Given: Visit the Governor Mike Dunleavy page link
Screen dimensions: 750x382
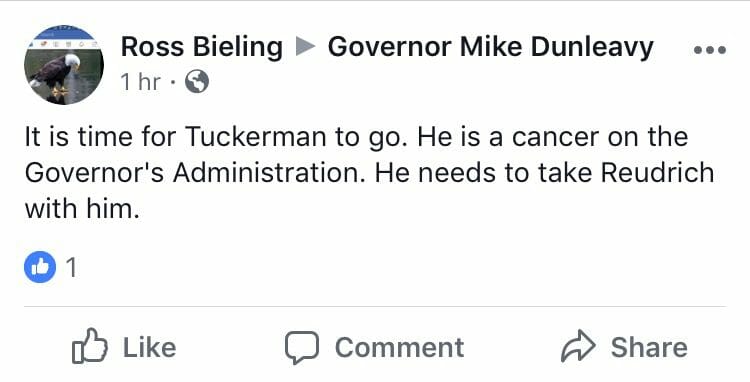Looking at the screenshot, I should pyautogui.click(x=490, y=47).
